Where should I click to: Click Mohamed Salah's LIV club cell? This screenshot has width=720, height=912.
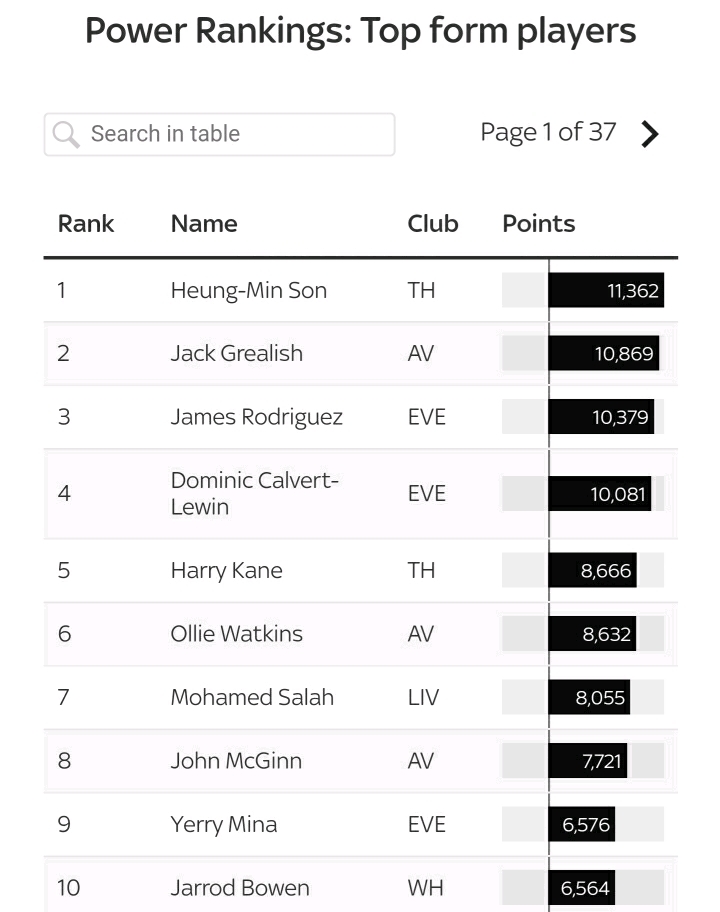424,697
